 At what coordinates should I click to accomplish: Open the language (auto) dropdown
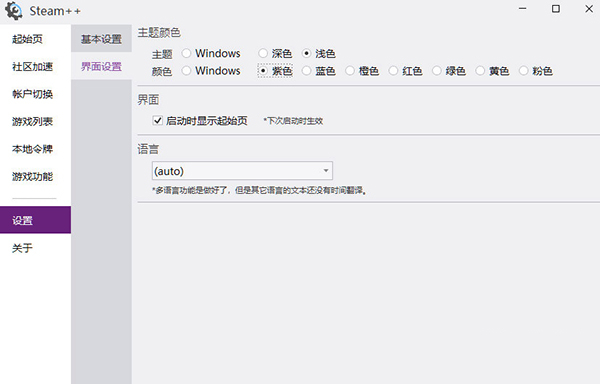pos(242,171)
